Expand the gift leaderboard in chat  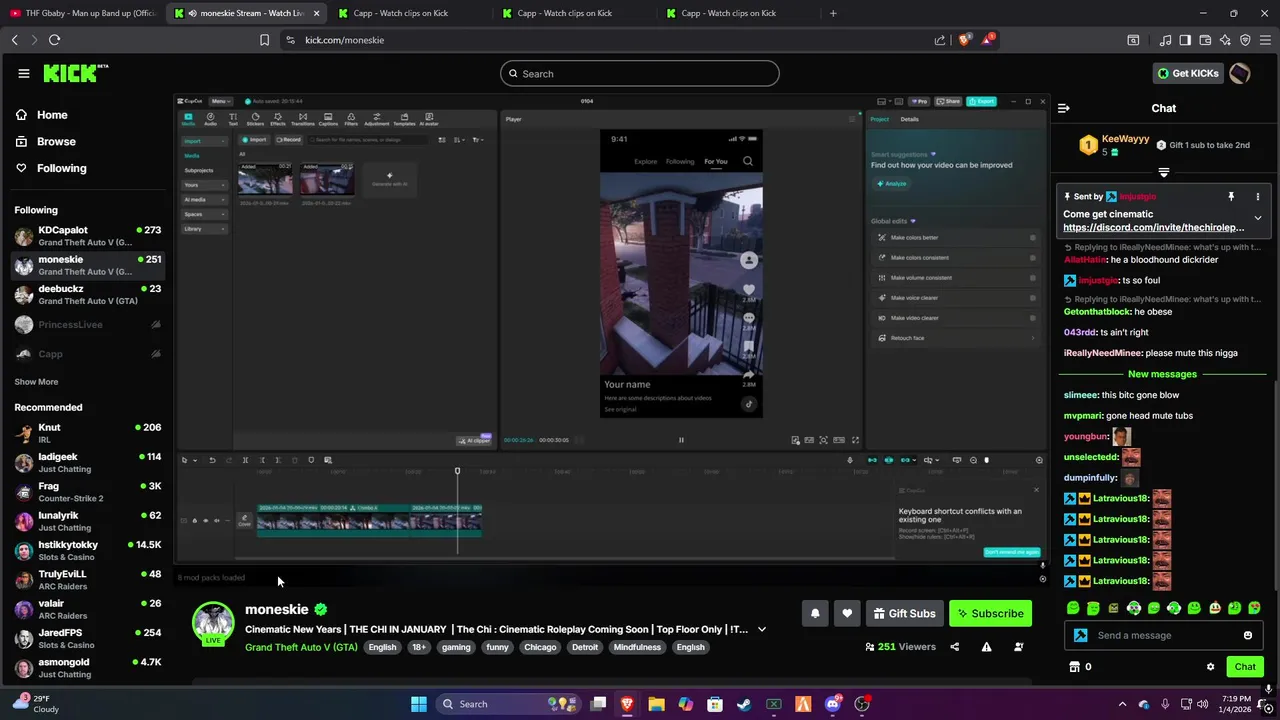(x=1163, y=172)
